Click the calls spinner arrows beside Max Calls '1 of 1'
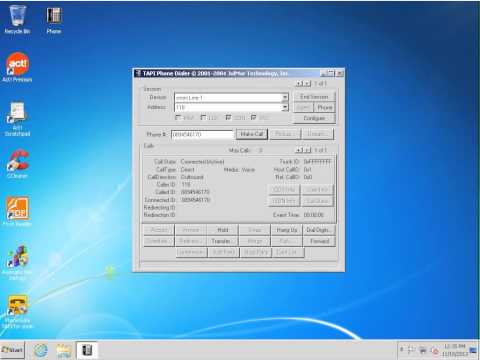Screen dimensions: 480x360 click(x=303, y=150)
